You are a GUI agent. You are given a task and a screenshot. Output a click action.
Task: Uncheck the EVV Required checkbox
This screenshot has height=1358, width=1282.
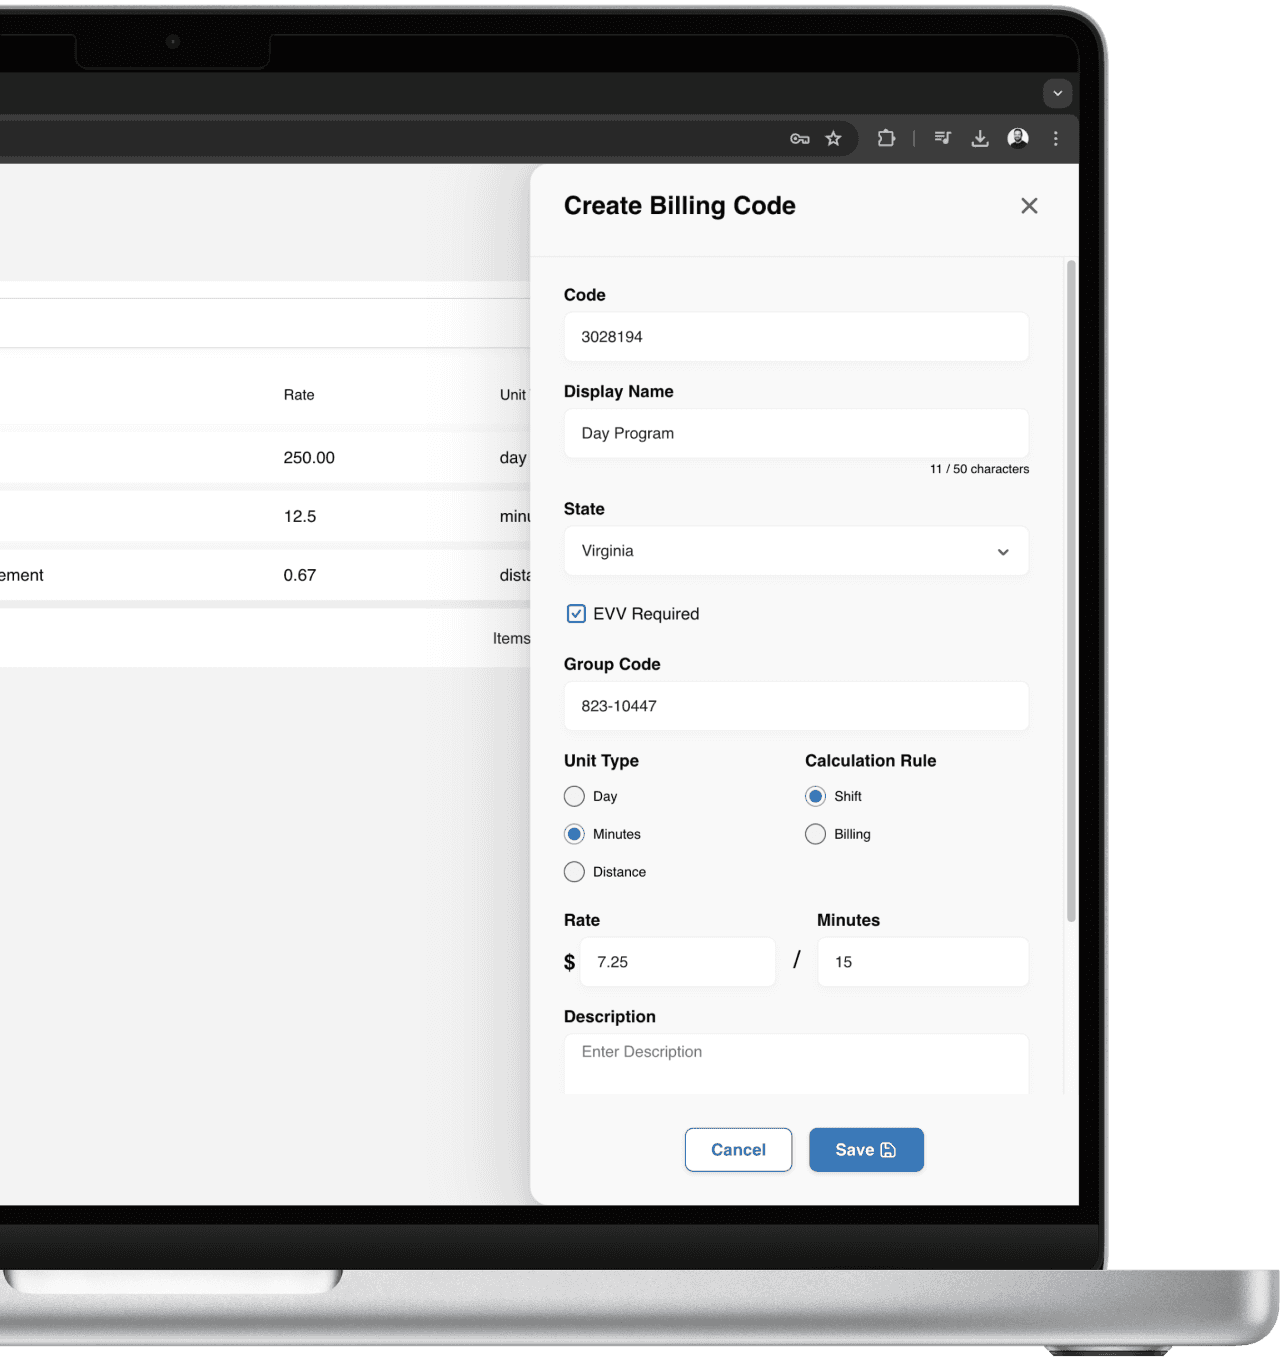(x=576, y=613)
